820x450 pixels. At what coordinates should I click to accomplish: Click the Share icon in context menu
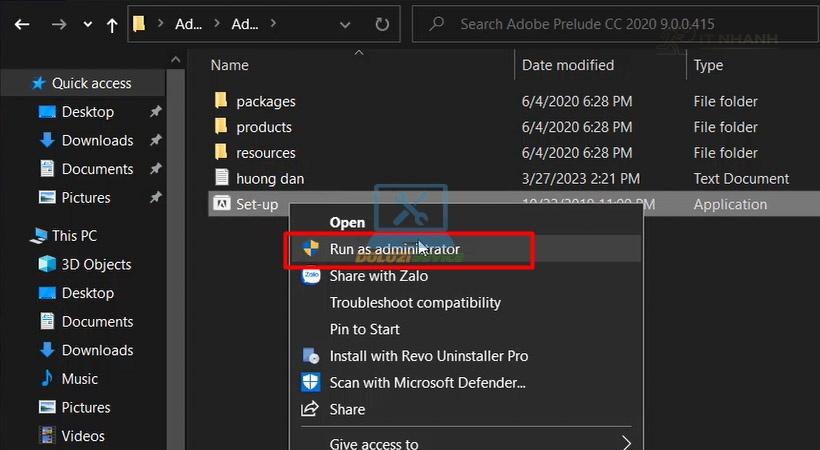(x=310, y=409)
